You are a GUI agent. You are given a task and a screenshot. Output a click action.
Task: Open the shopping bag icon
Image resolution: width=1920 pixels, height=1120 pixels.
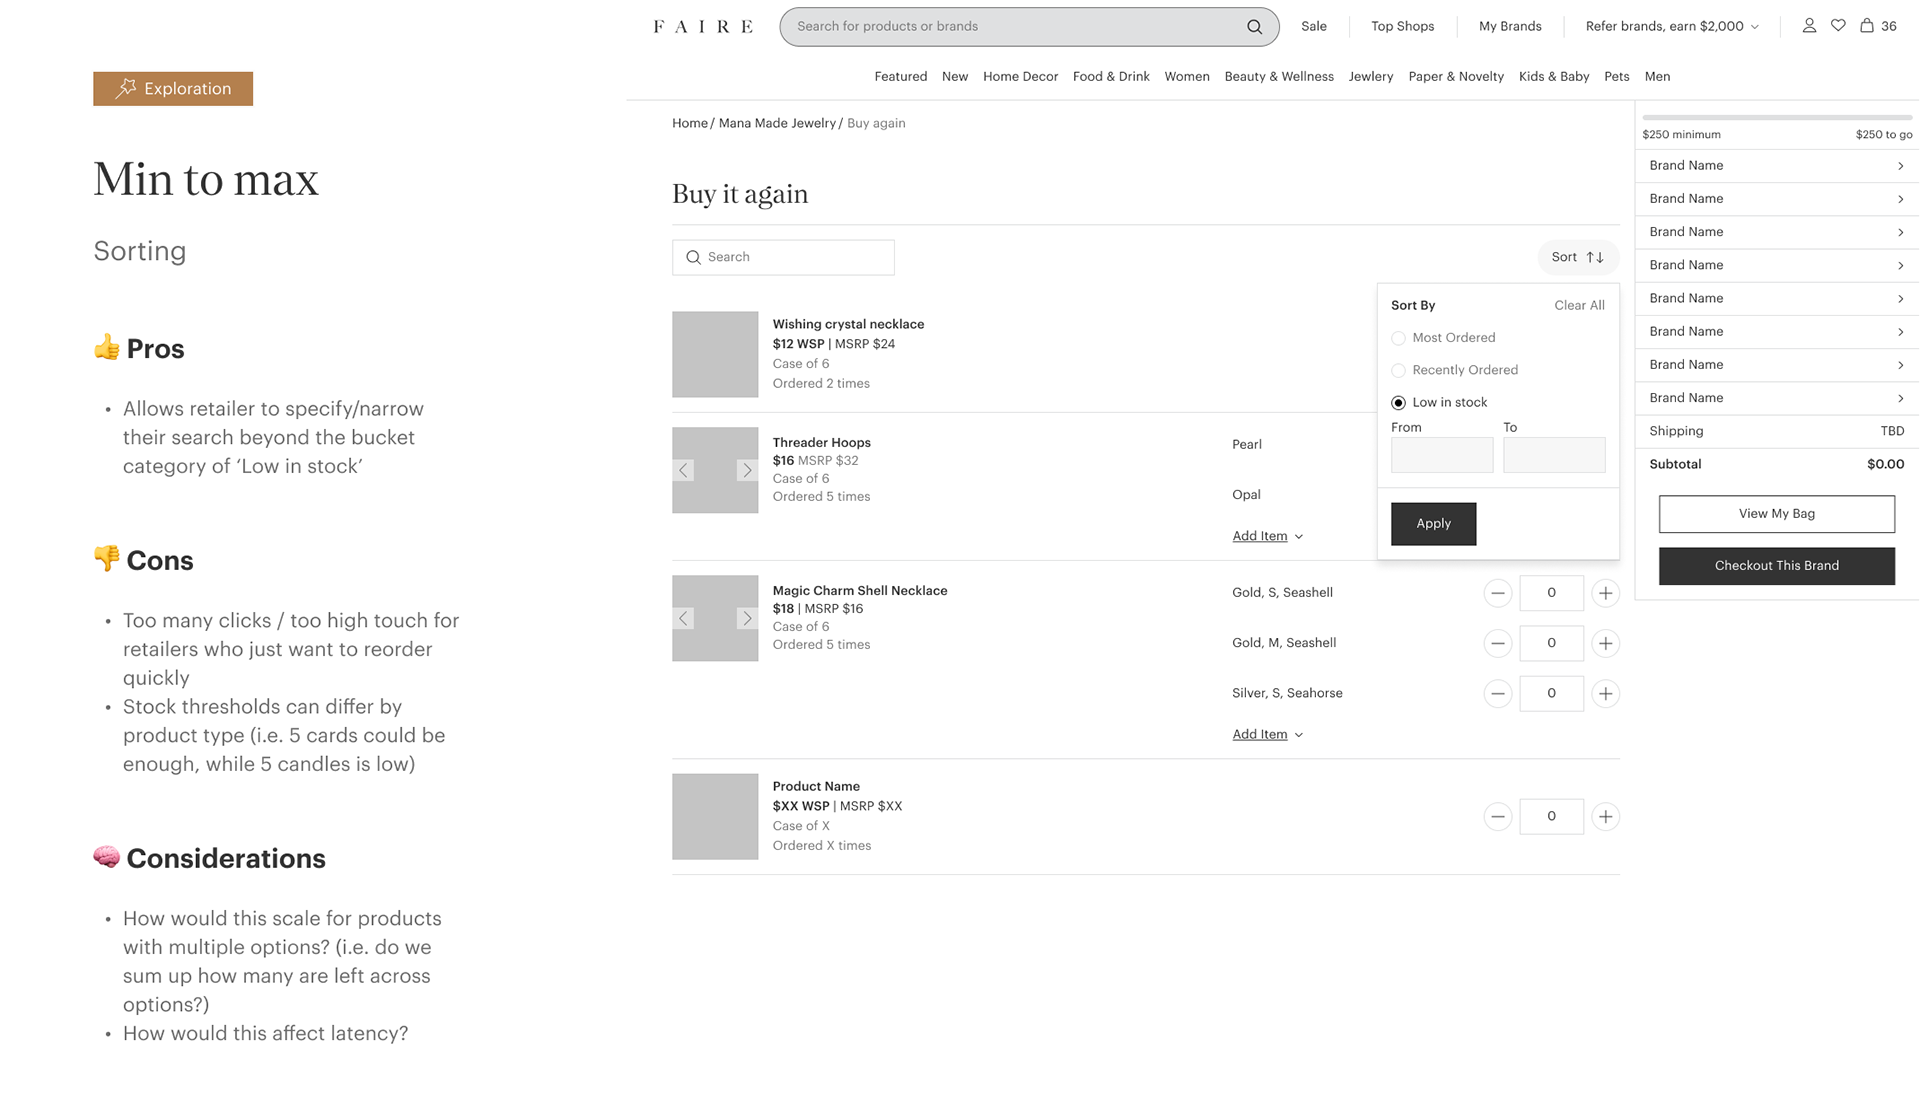click(1866, 26)
